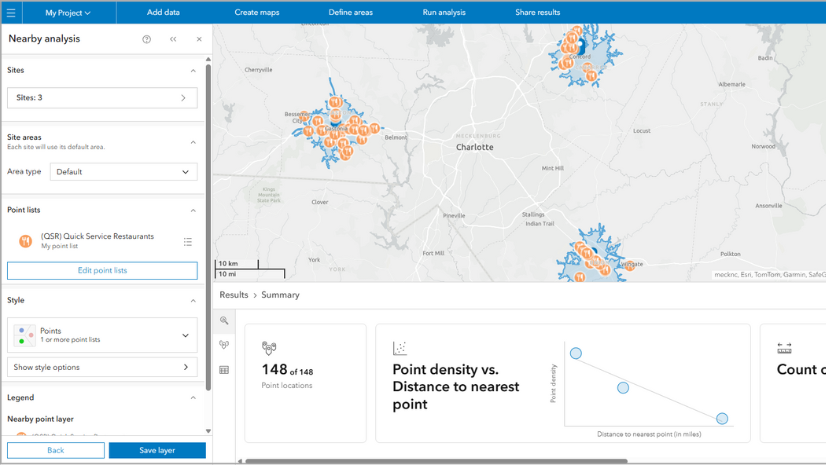
Task: Click the QSR orange restaurant symbol icon
Action: [25, 241]
